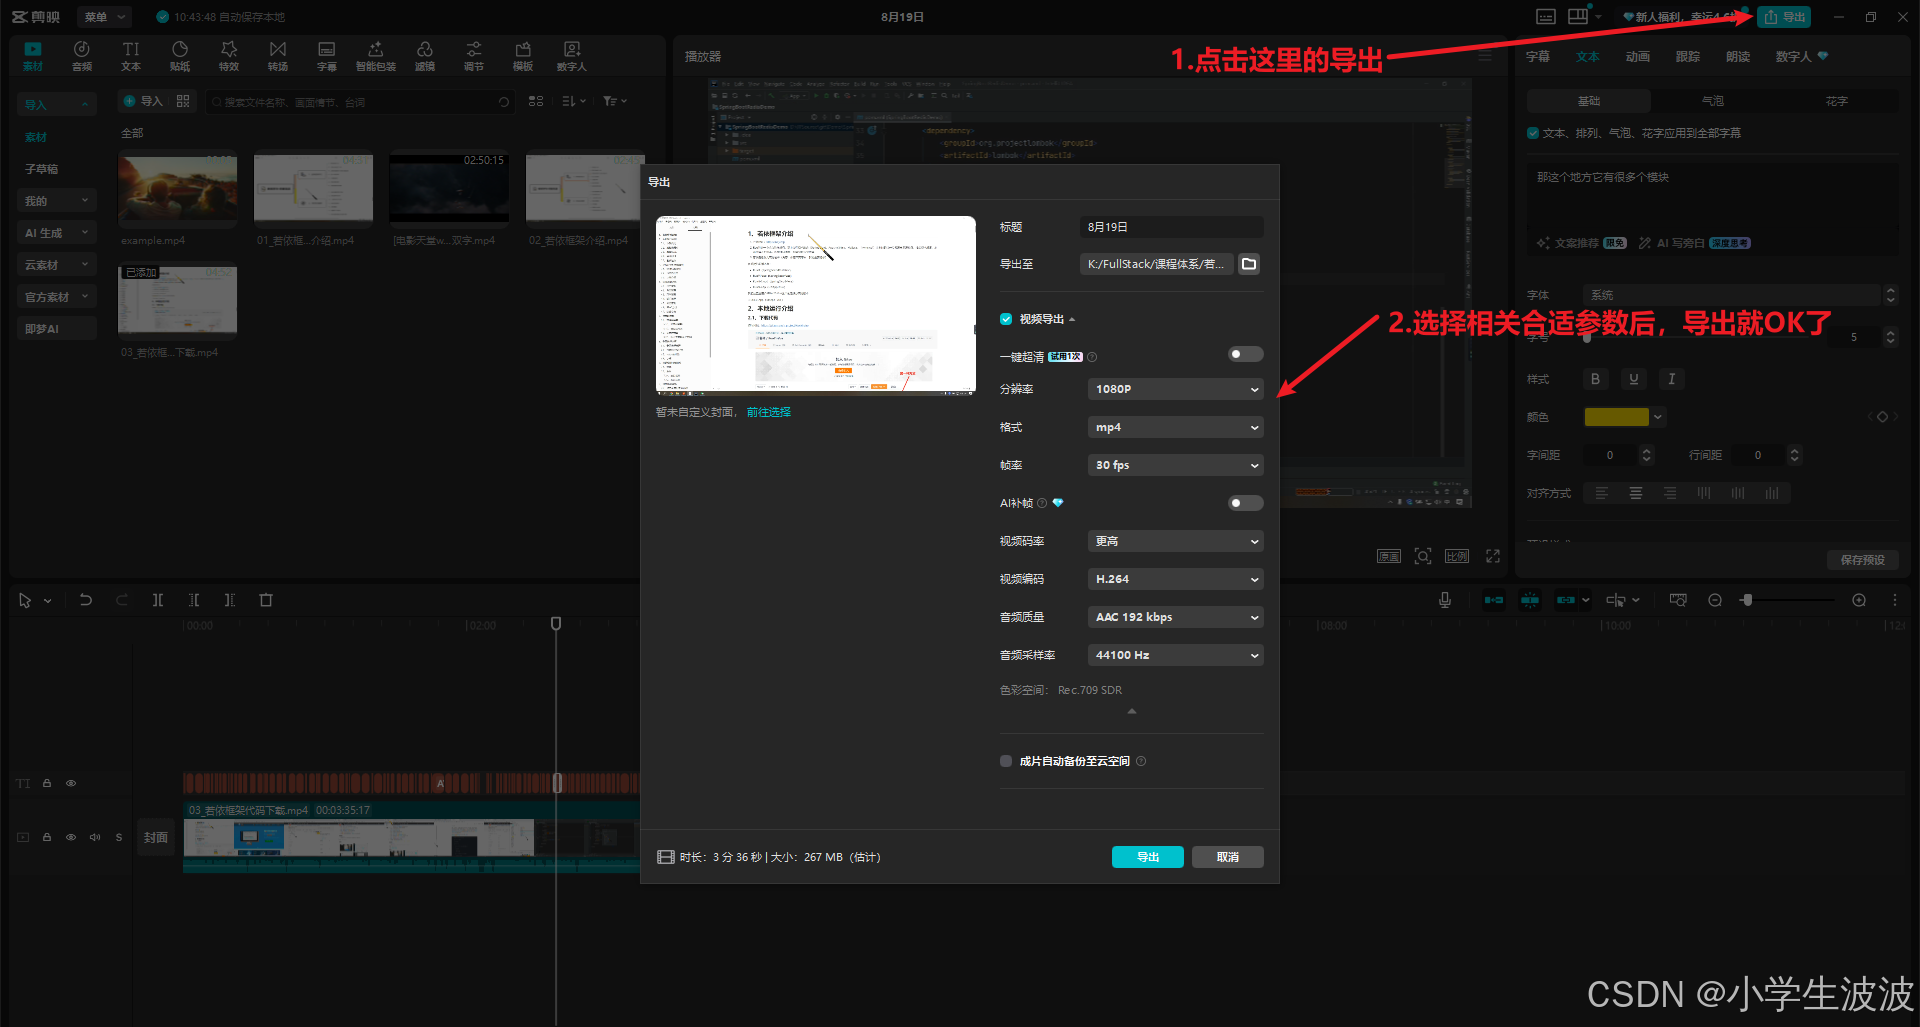1920x1027 pixels.
Task: Open the 视频编码 H.264 dropdown
Action: [1175, 579]
